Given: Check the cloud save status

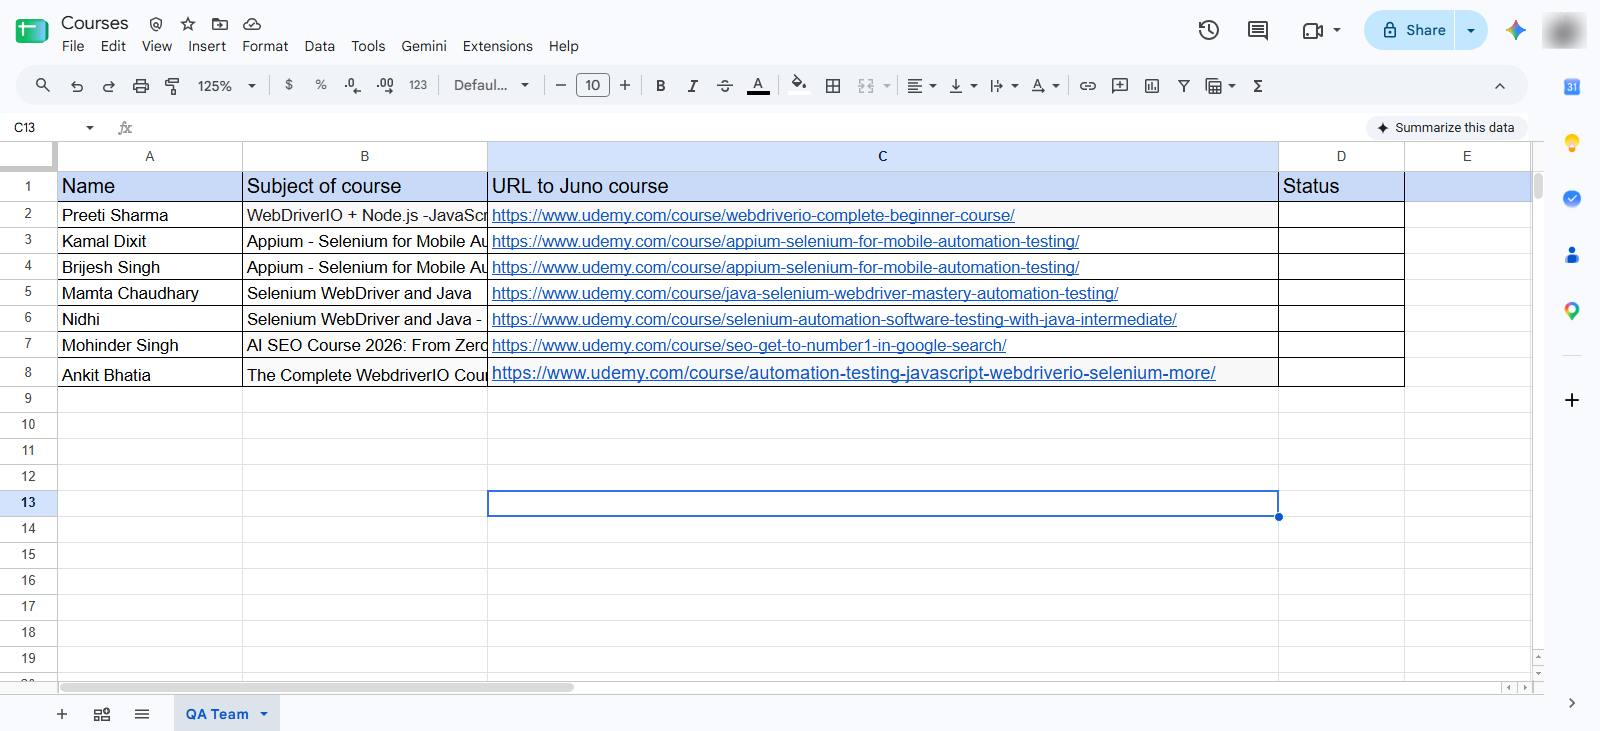Looking at the screenshot, I should (252, 23).
